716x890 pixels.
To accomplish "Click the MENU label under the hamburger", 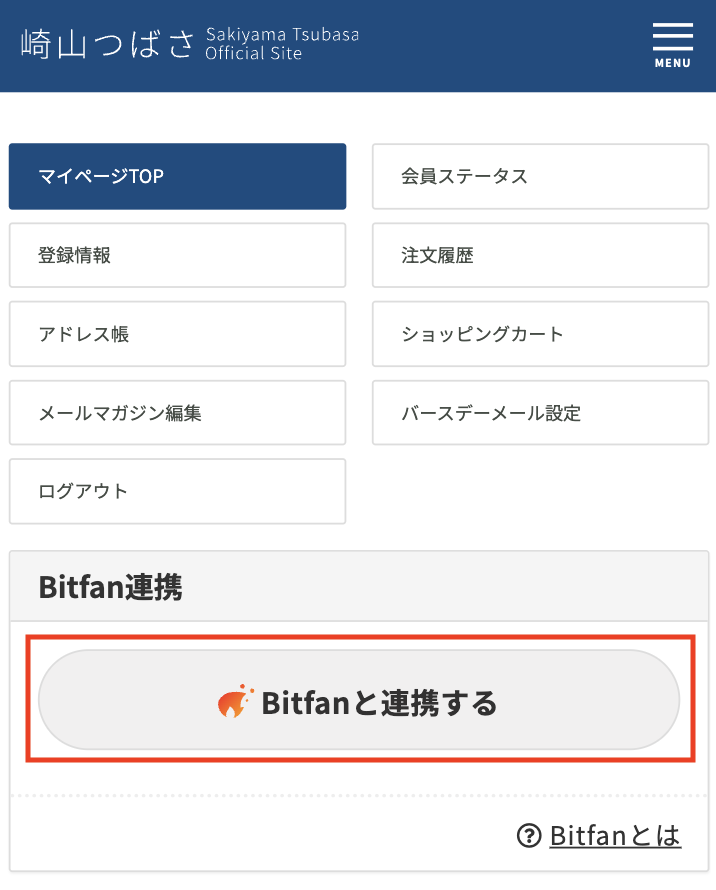I will tap(672, 62).
